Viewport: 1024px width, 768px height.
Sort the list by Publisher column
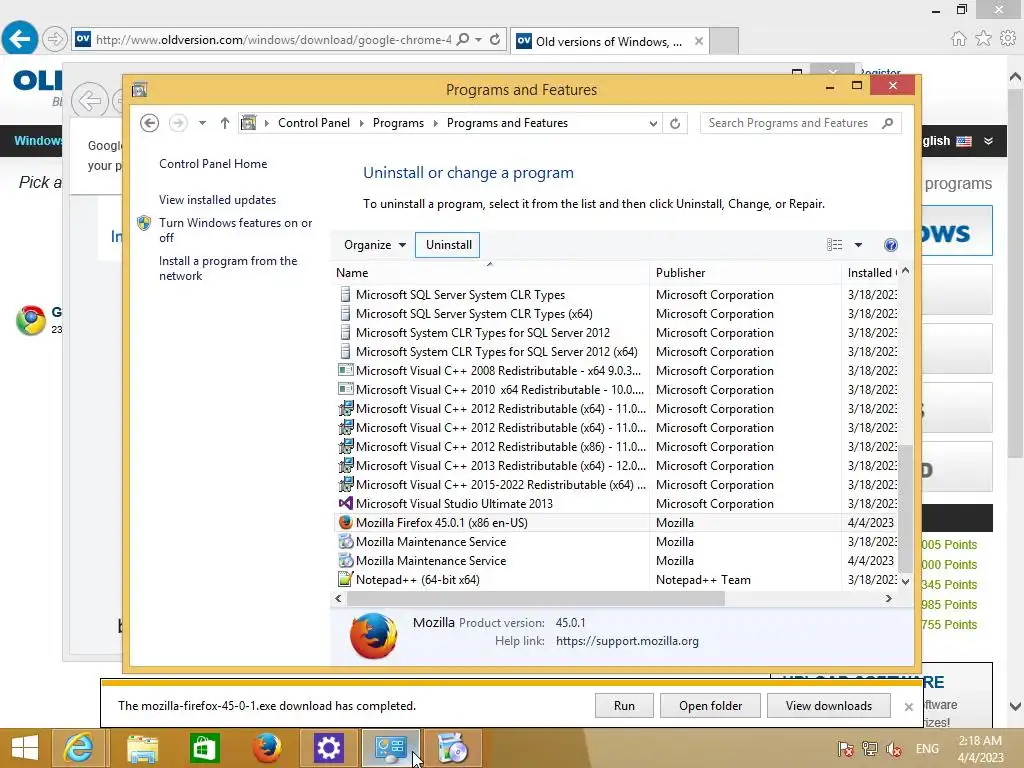(x=745, y=273)
